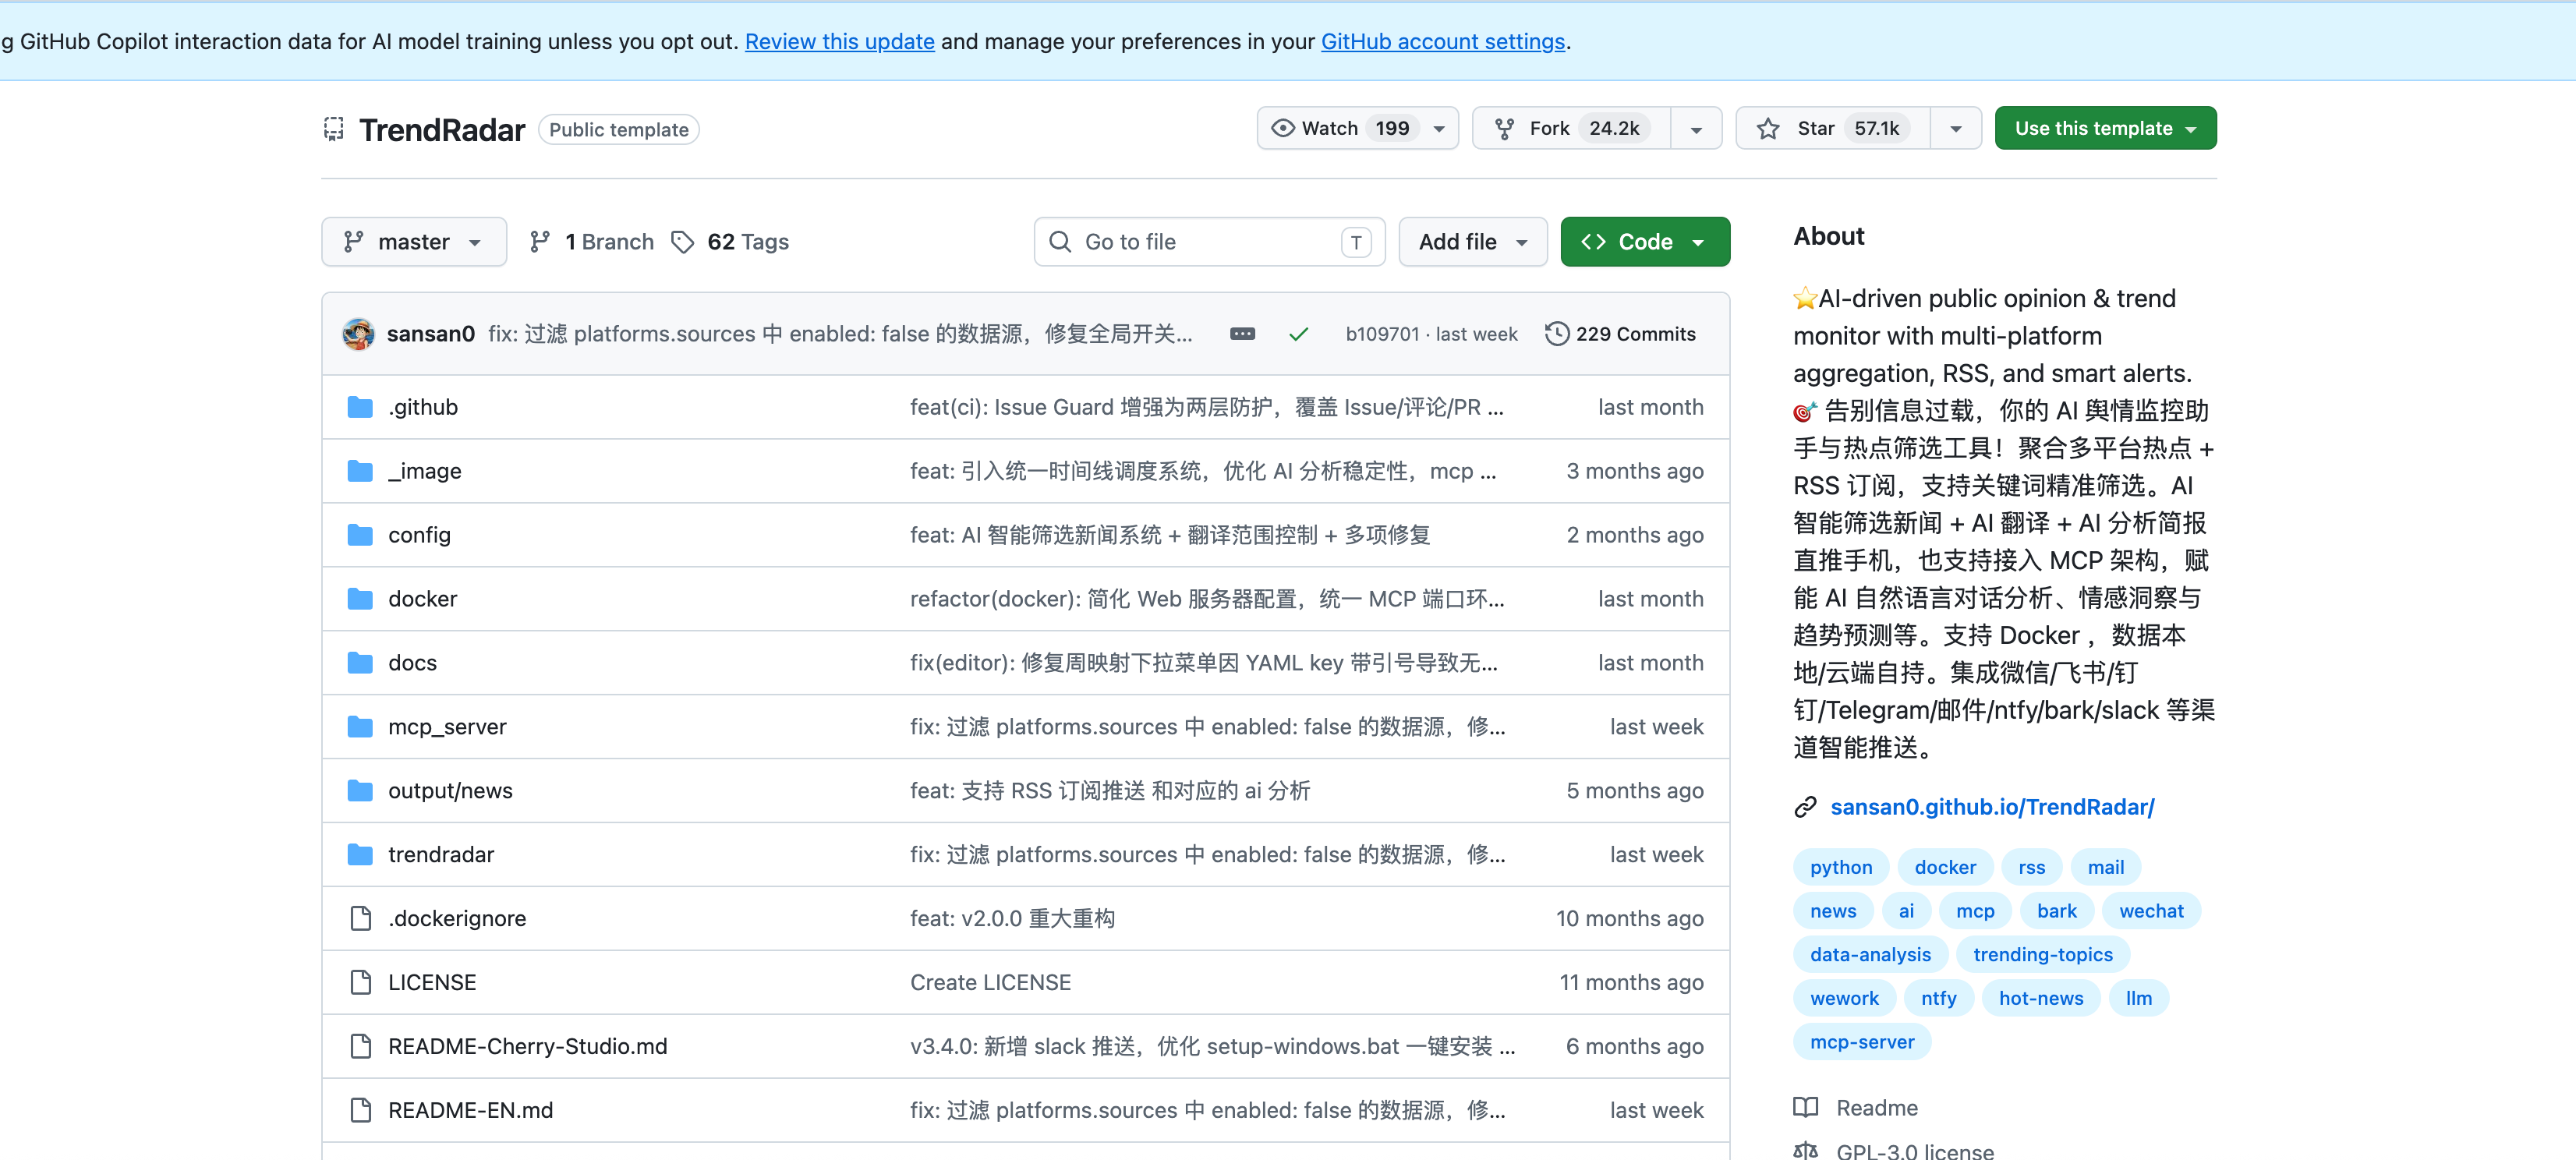Select the rss topic tag

pyautogui.click(x=2031, y=867)
